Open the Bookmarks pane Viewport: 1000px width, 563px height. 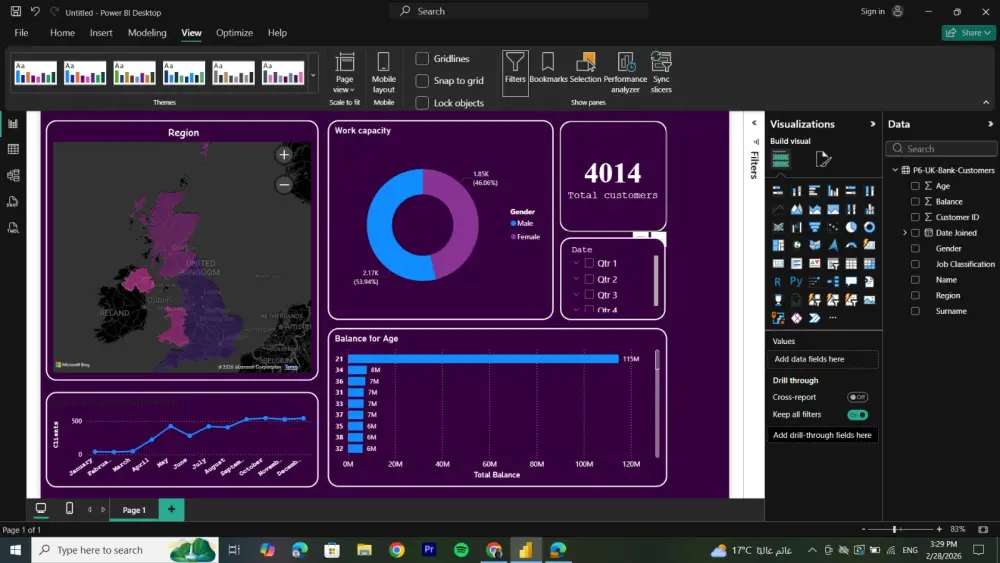click(548, 68)
